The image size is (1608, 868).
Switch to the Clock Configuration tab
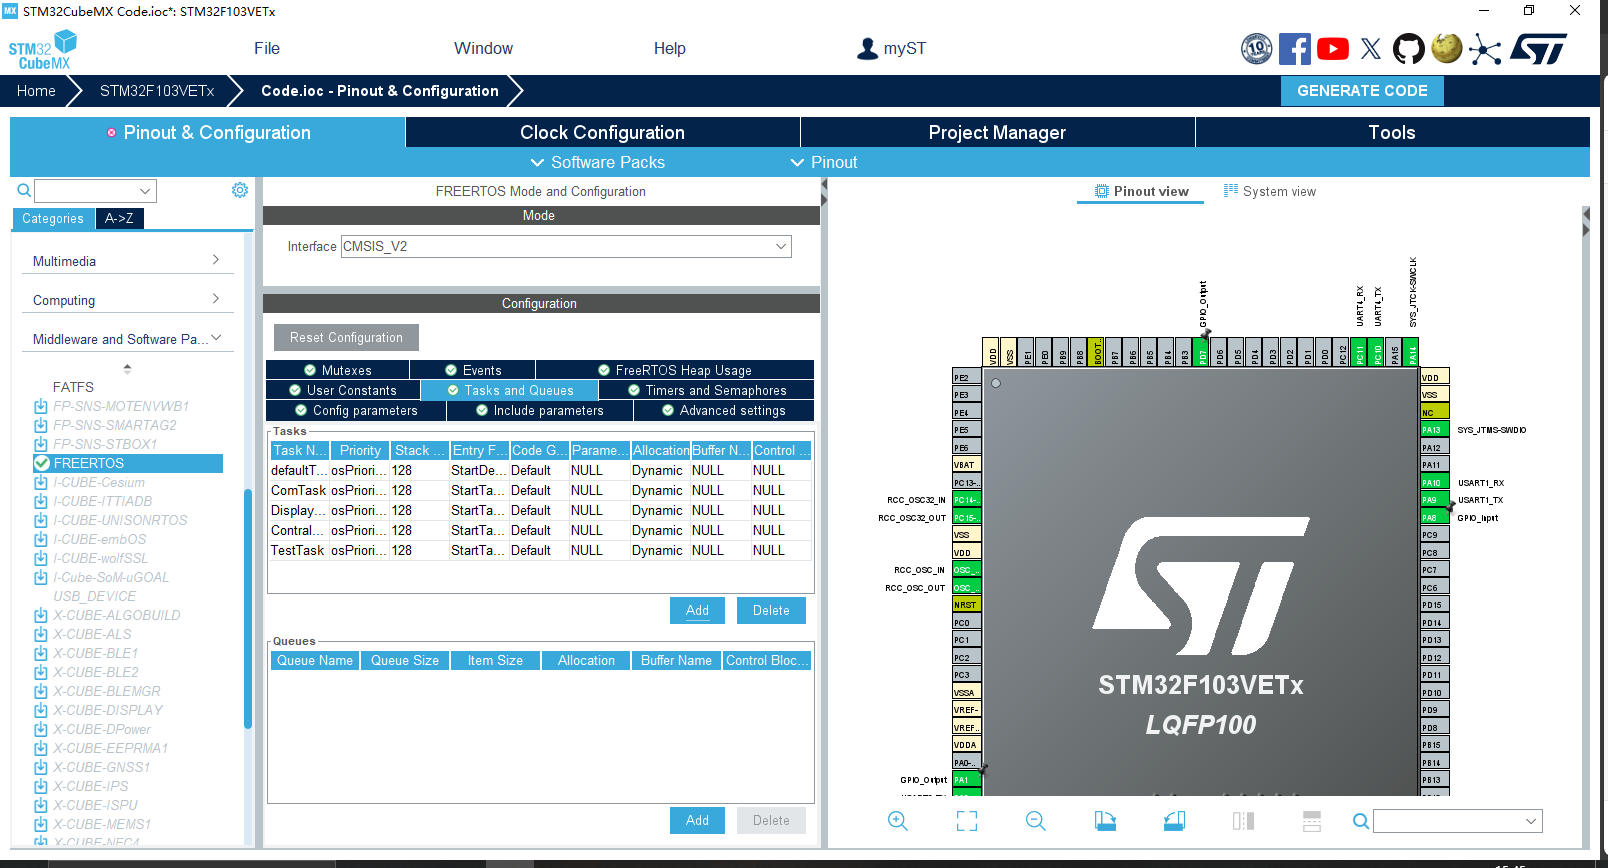click(602, 132)
